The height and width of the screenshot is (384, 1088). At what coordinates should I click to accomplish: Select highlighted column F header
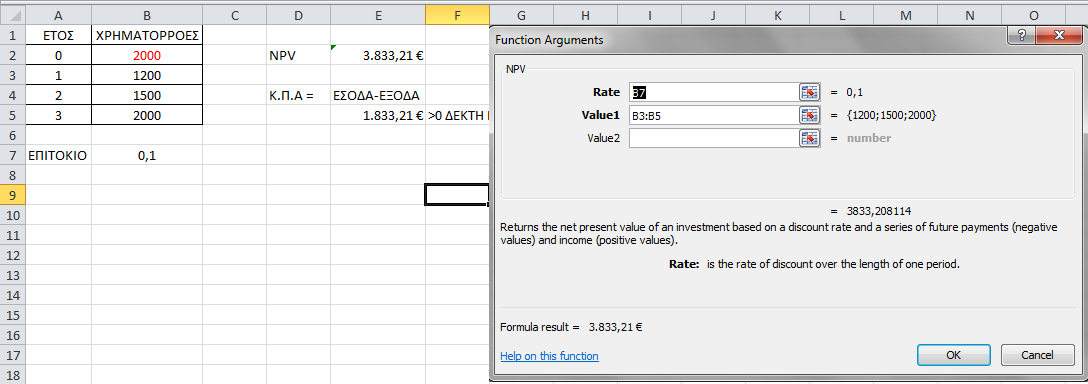[x=457, y=15]
